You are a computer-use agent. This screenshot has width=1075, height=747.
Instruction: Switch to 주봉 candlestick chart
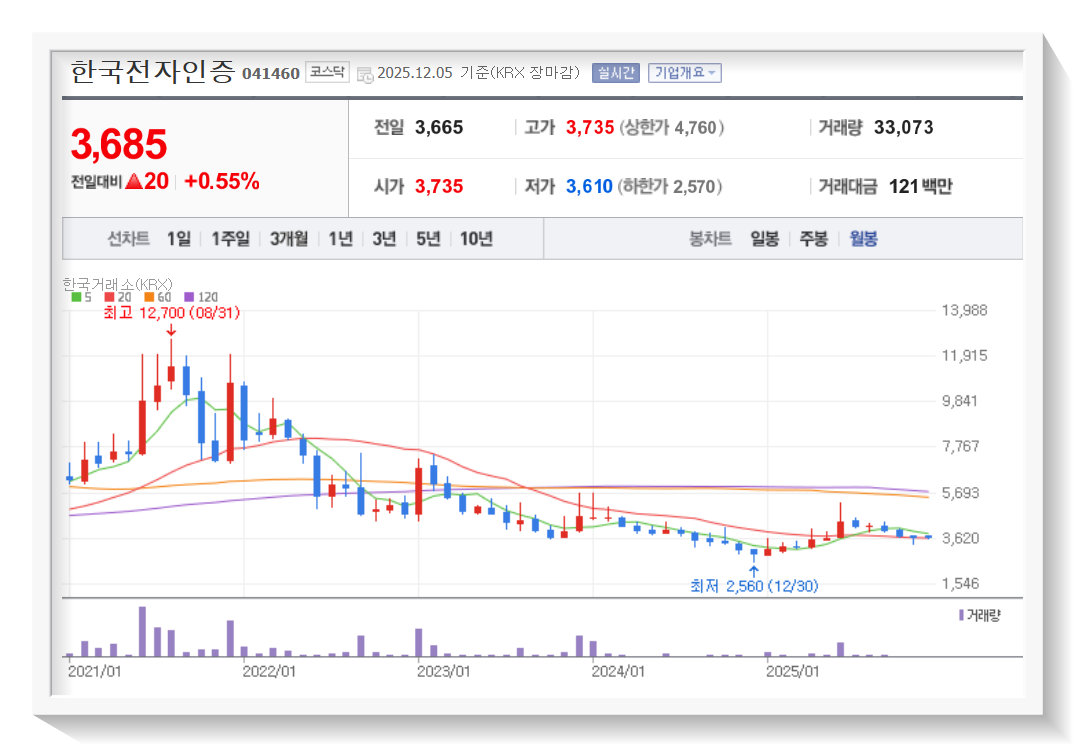(814, 238)
